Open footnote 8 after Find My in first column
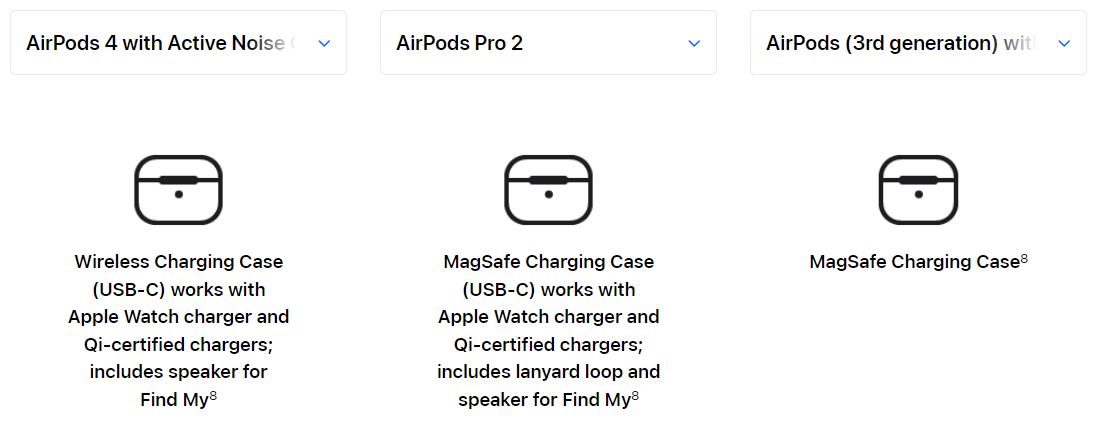Image resolution: width=1110 pixels, height=429 pixels. coord(213,396)
